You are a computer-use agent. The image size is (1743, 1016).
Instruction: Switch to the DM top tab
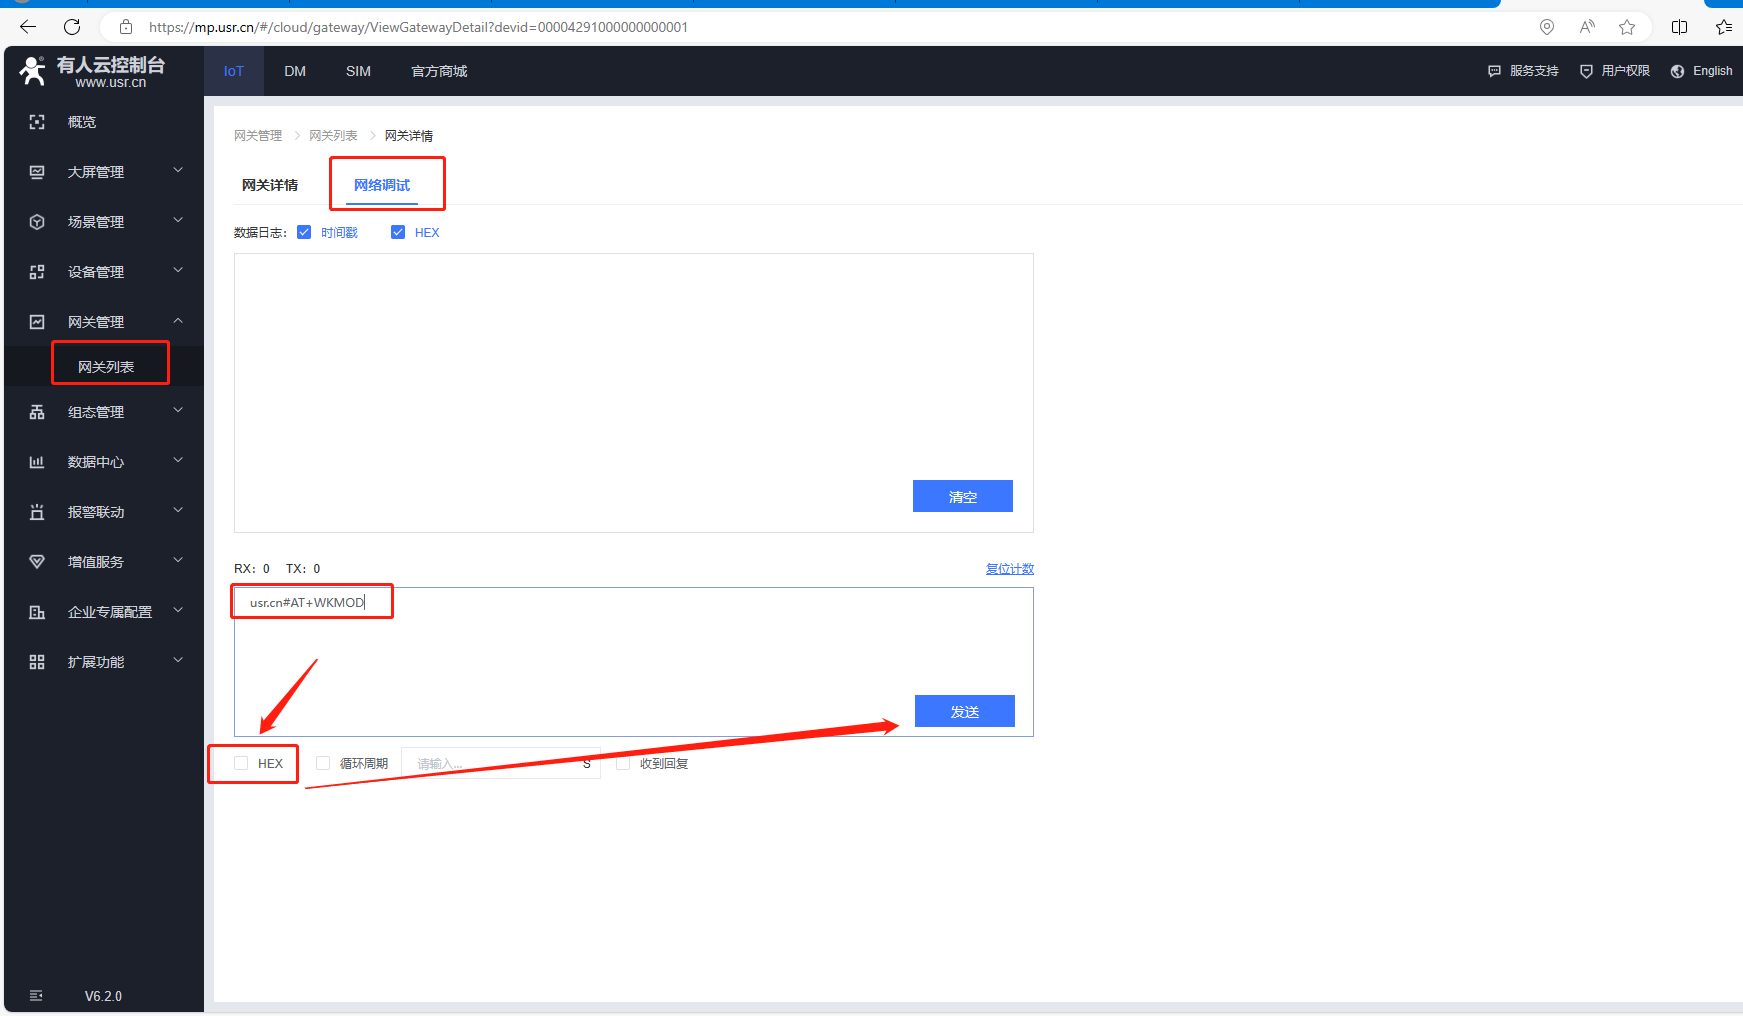tap(295, 71)
